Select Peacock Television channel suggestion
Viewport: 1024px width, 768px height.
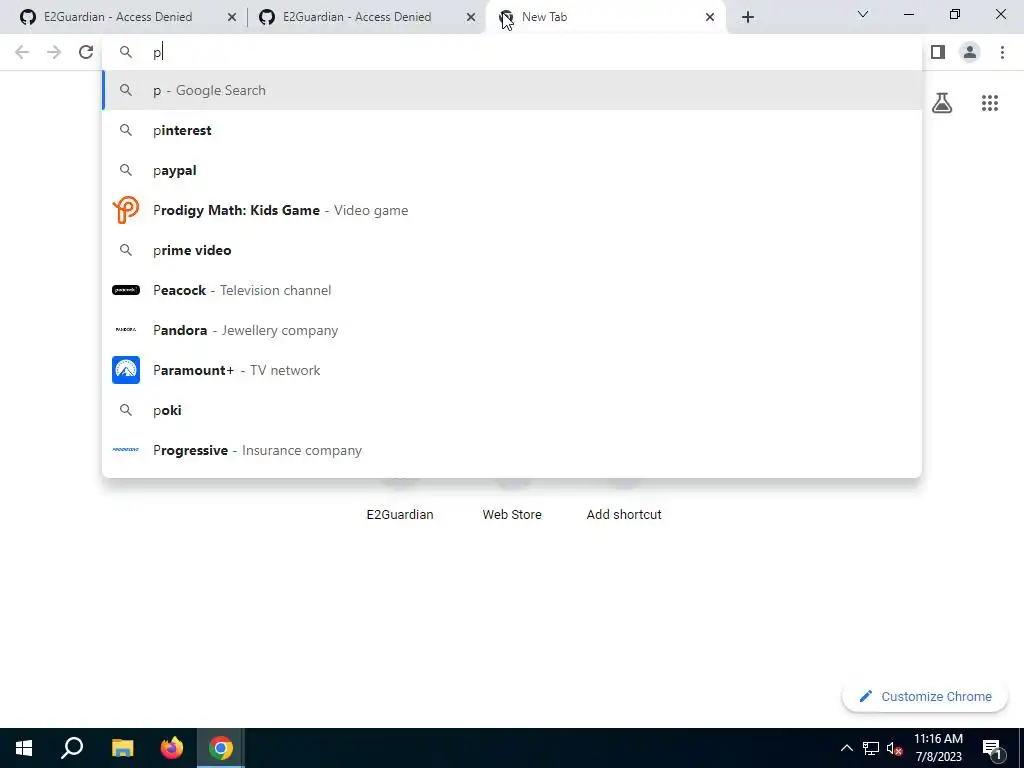512,290
